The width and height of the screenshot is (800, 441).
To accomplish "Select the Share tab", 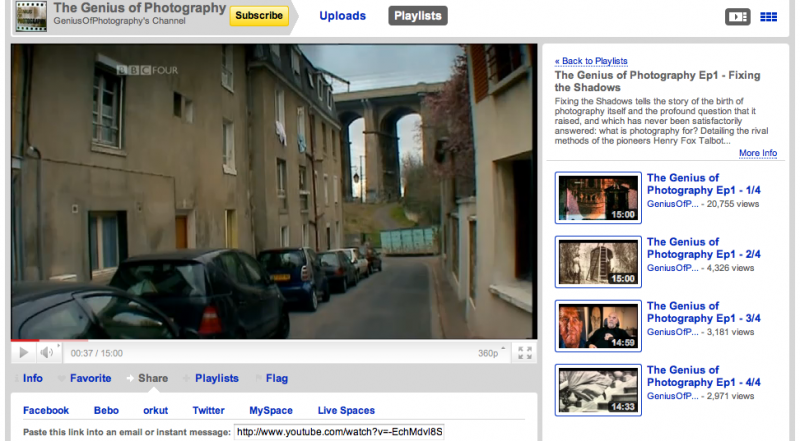I will (153, 378).
